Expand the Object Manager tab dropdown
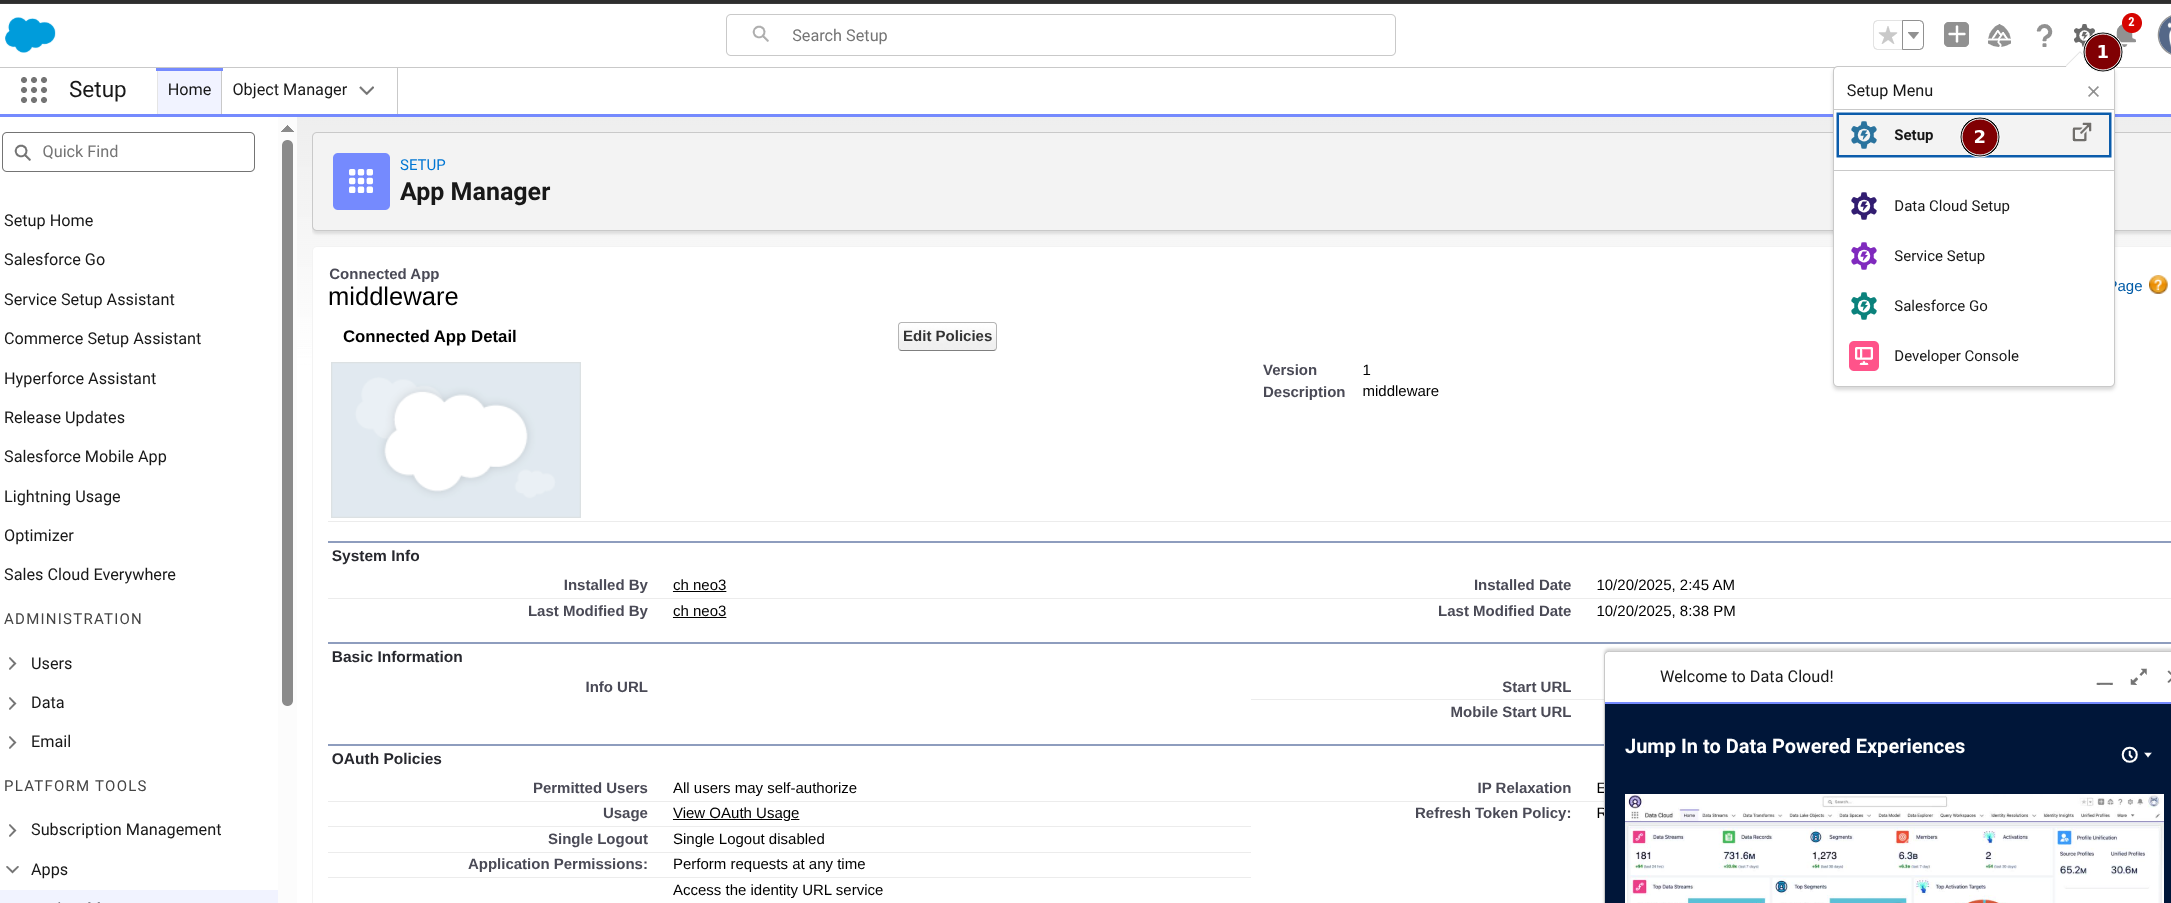 point(367,90)
